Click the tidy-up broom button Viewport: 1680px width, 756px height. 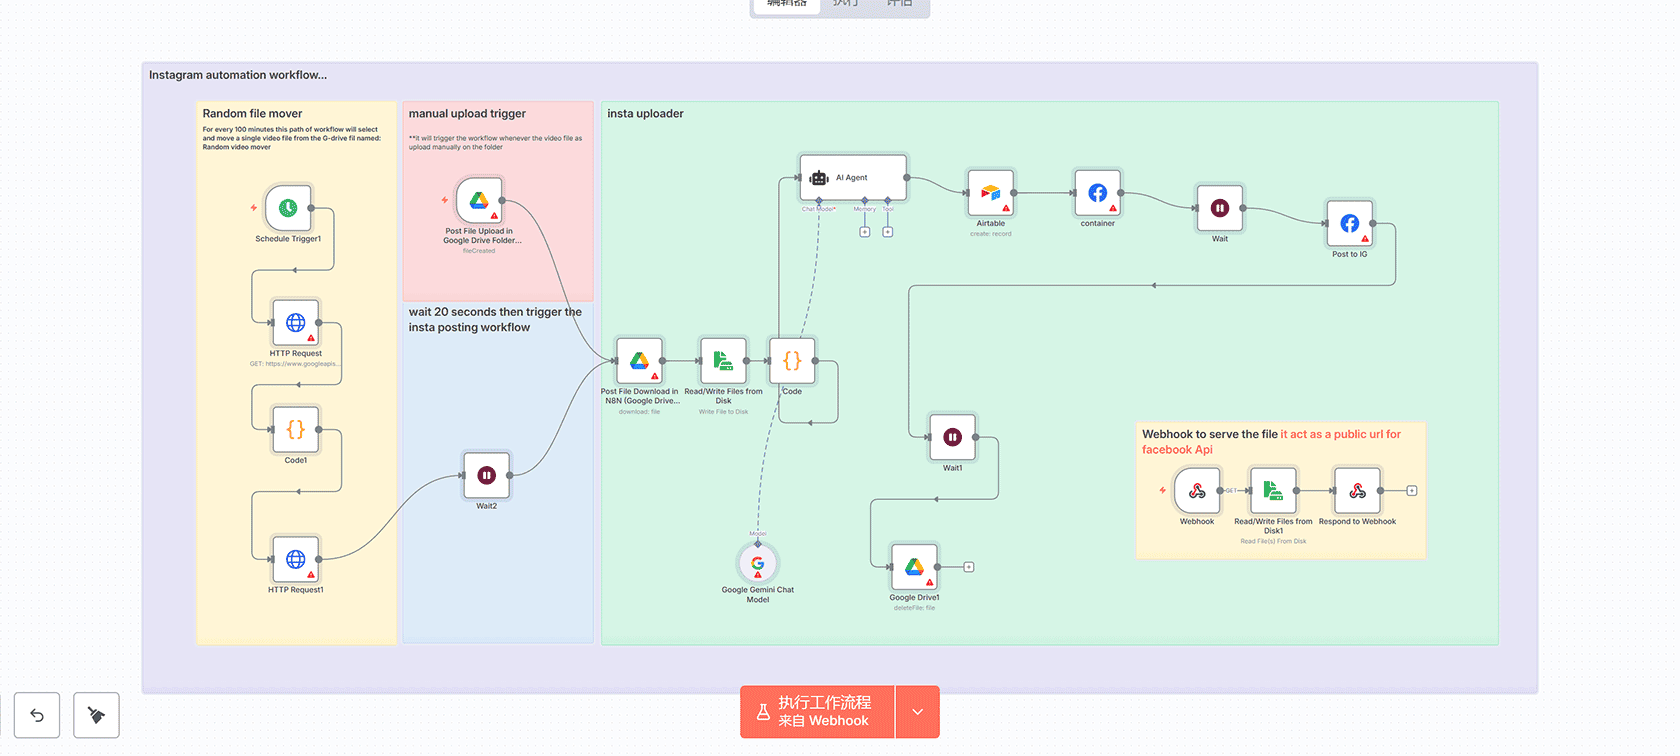pos(96,715)
